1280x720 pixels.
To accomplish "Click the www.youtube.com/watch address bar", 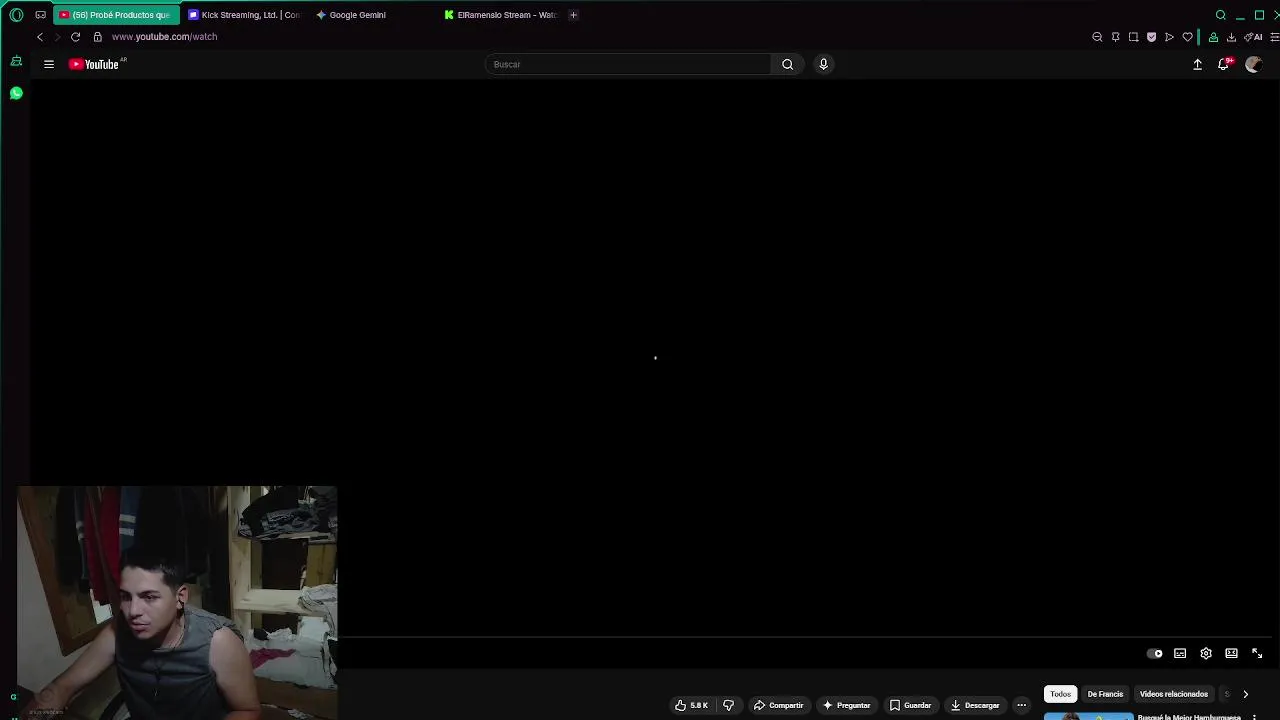I will coord(164,37).
